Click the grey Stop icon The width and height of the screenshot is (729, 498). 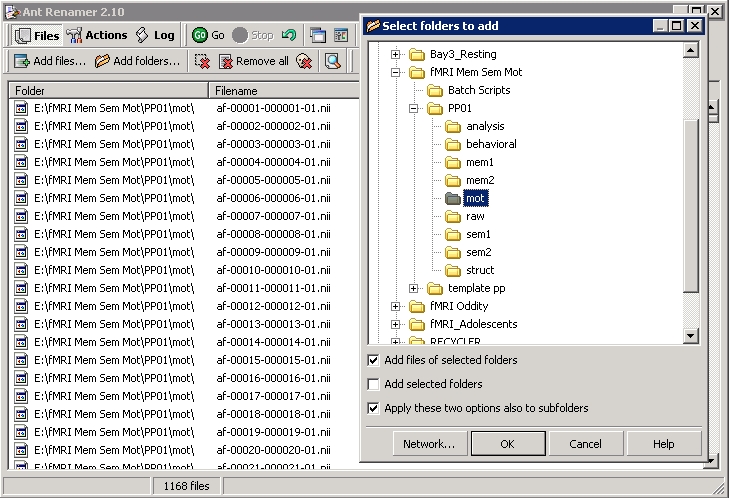point(240,35)
